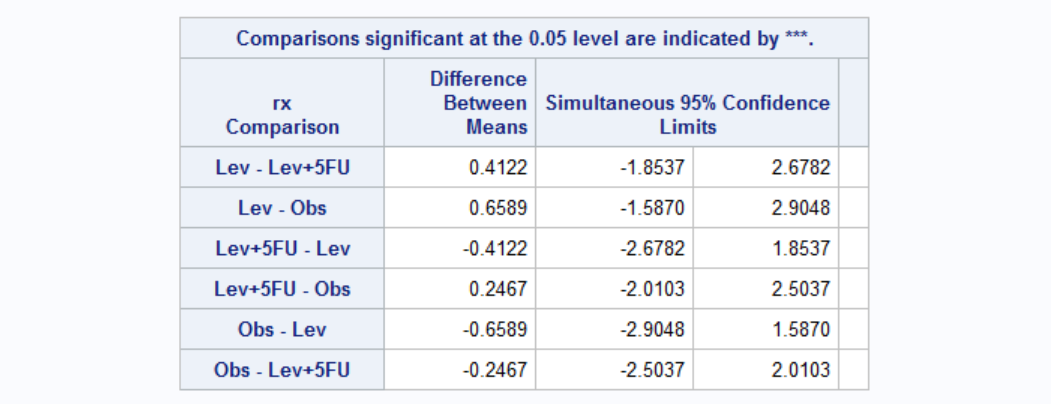The height and width of the screenshot is (404, 1051).
Task: Select the upper limit value 2.9048
Action: (801, 208)
